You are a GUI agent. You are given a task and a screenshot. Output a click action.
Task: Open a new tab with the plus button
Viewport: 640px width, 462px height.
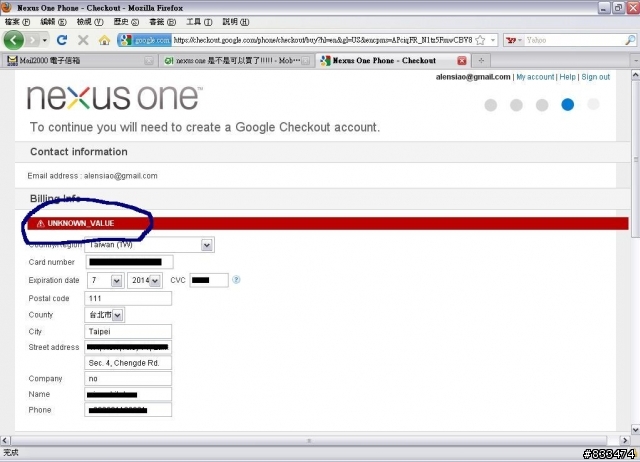coord(481,61)
